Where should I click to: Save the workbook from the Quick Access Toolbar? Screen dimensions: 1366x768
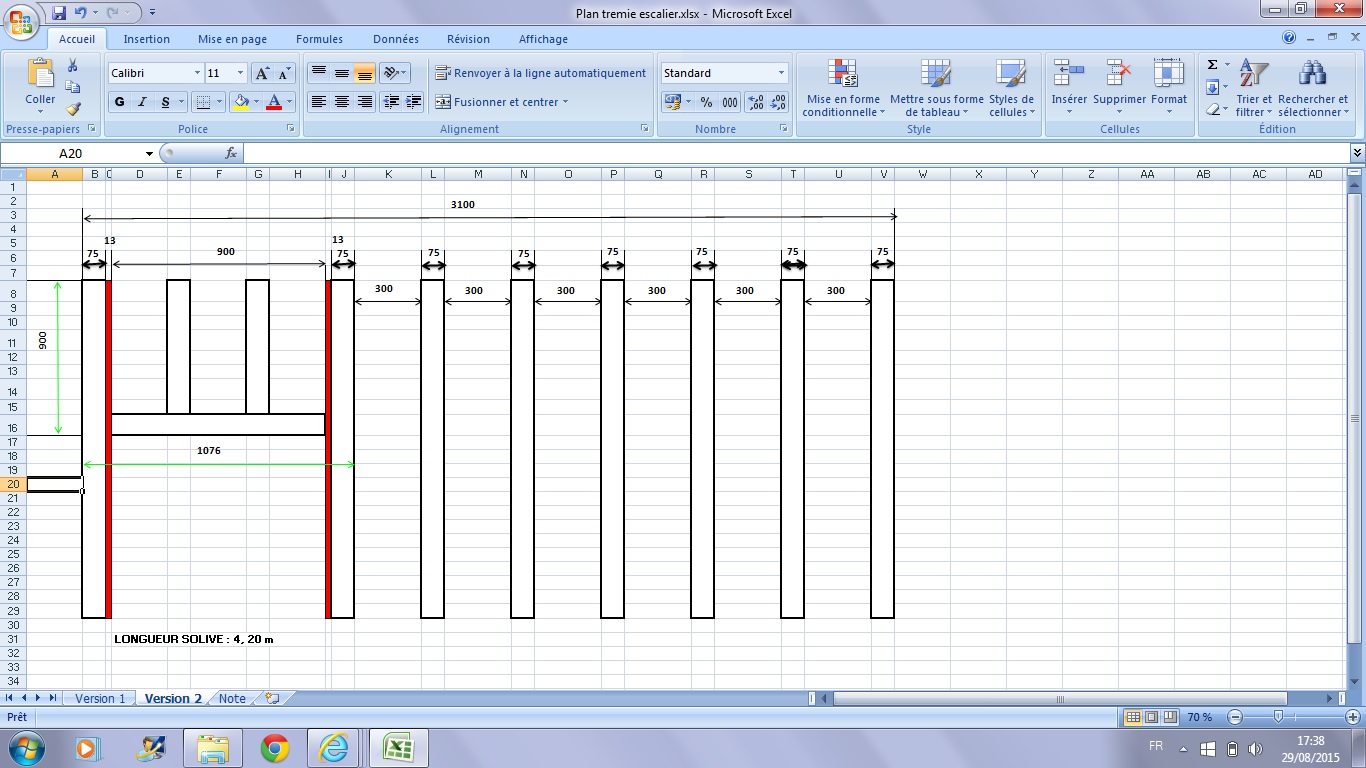tap(58, 13)
